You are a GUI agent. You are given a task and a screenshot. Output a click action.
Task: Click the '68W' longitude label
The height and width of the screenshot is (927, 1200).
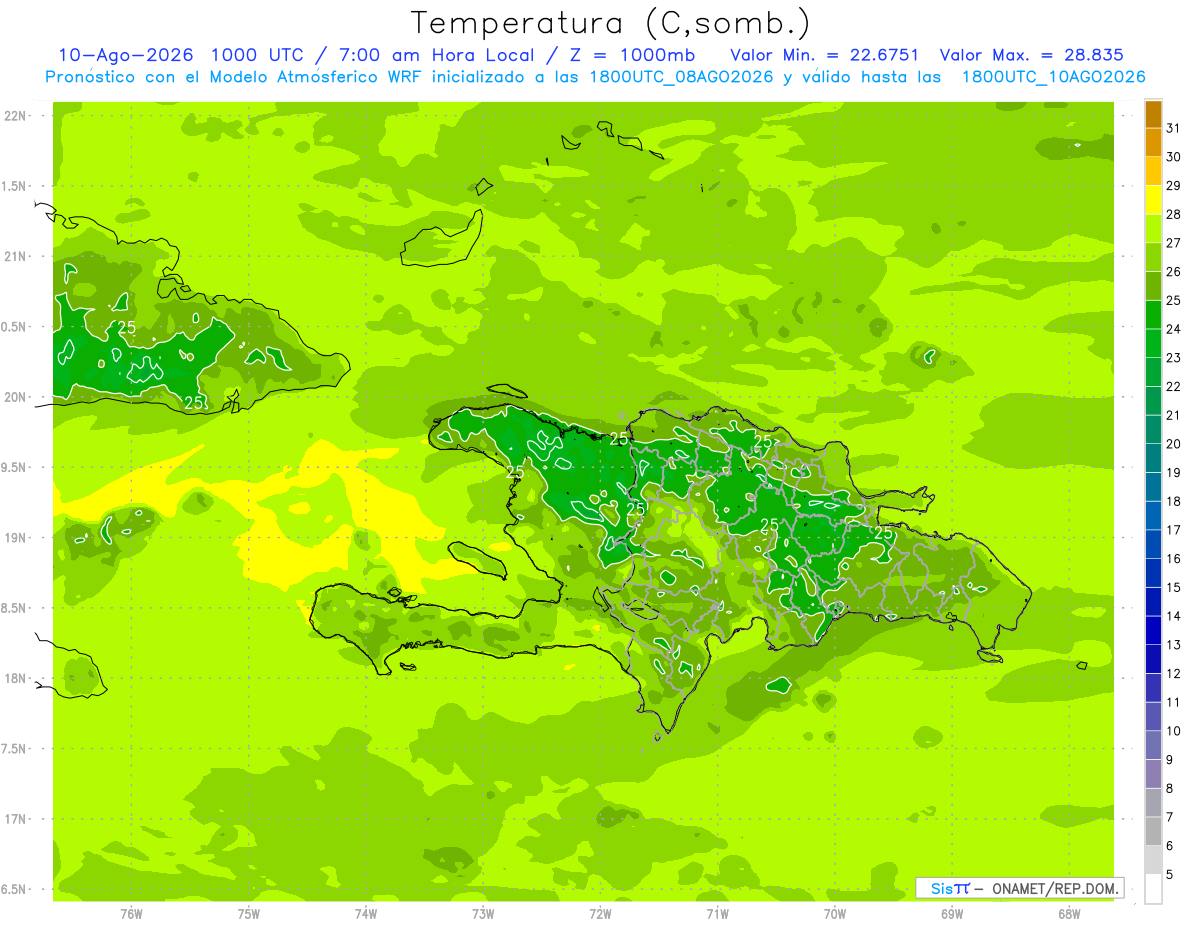pyautogui.click(x=1069, y=914)
